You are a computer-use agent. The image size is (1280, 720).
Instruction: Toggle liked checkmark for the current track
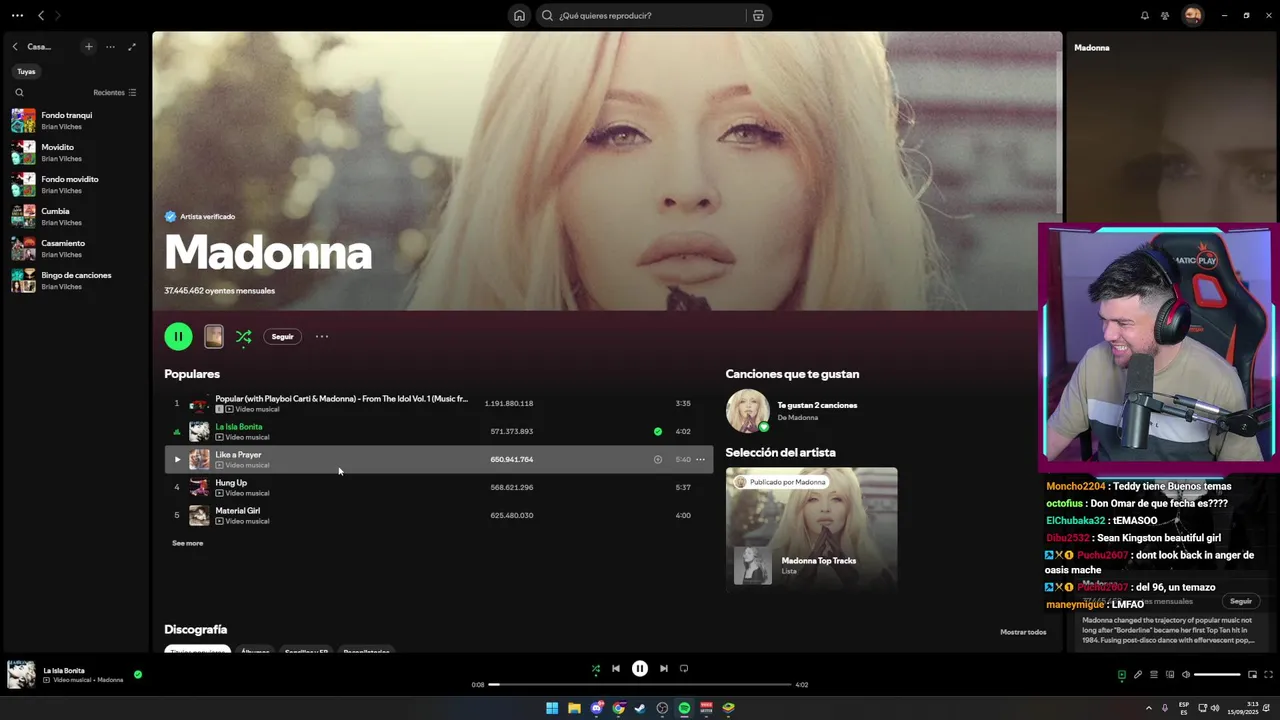coord(138,674)
